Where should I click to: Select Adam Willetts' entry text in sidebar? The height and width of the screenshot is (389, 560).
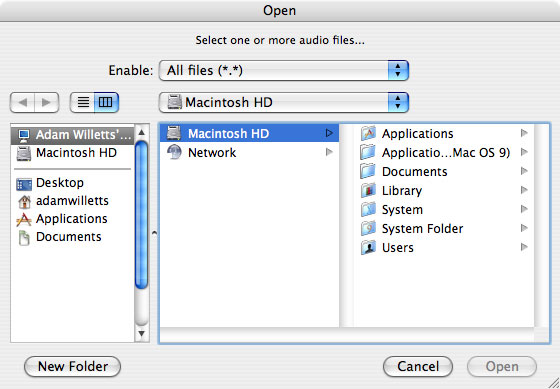[x=84, y=135]
